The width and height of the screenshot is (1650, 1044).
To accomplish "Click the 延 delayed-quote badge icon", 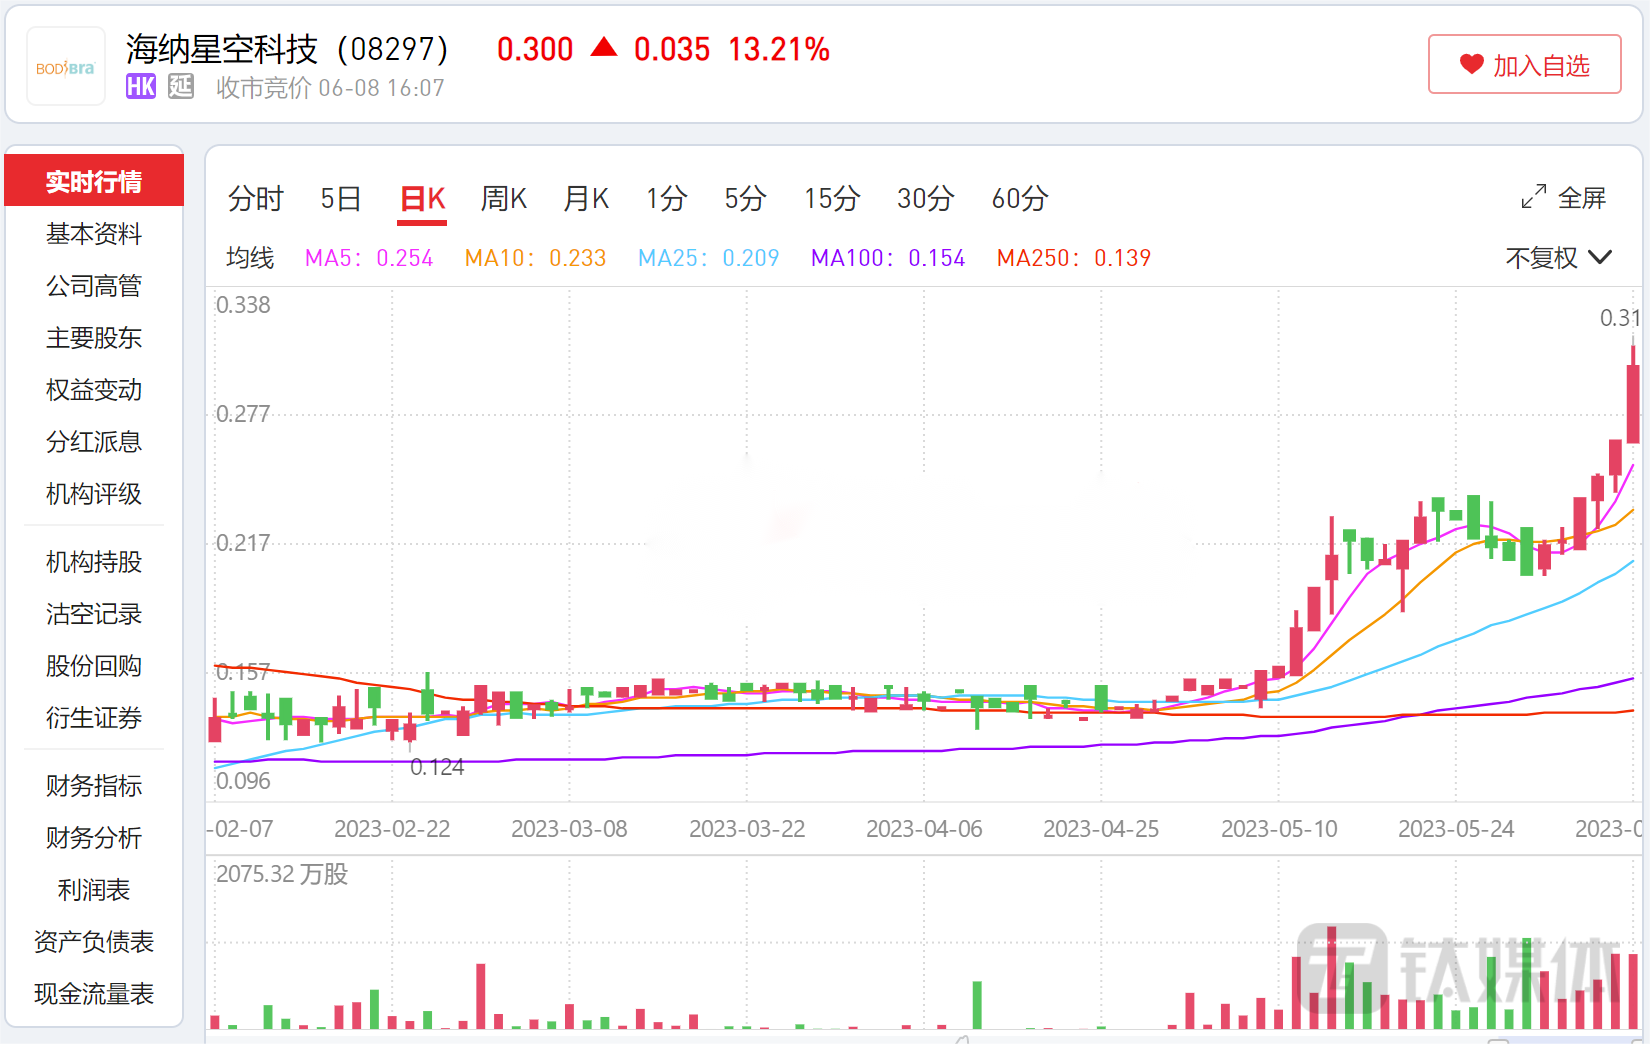I will 181,87.
